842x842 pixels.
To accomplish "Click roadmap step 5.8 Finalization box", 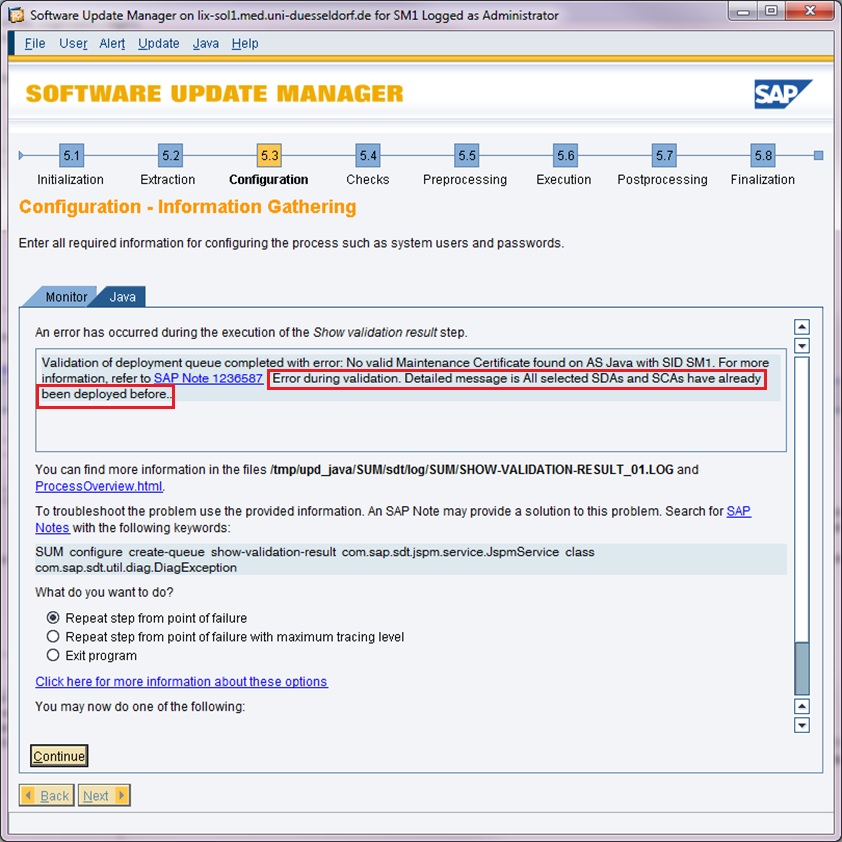I will [x=763, y=156].
